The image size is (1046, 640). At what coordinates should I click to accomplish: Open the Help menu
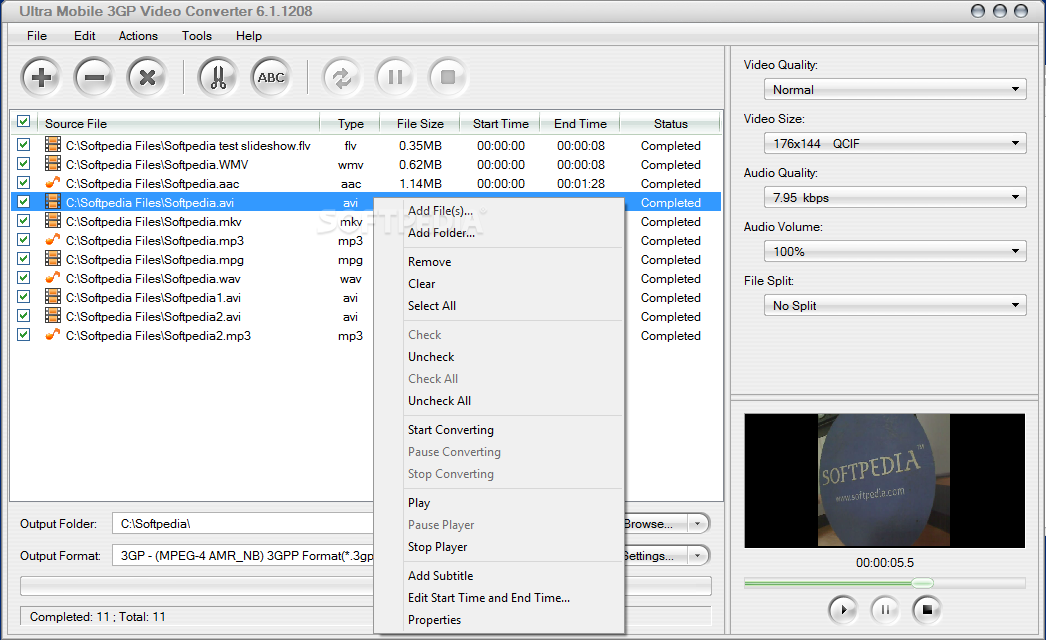pyautogui.click(x=249, y=36)
